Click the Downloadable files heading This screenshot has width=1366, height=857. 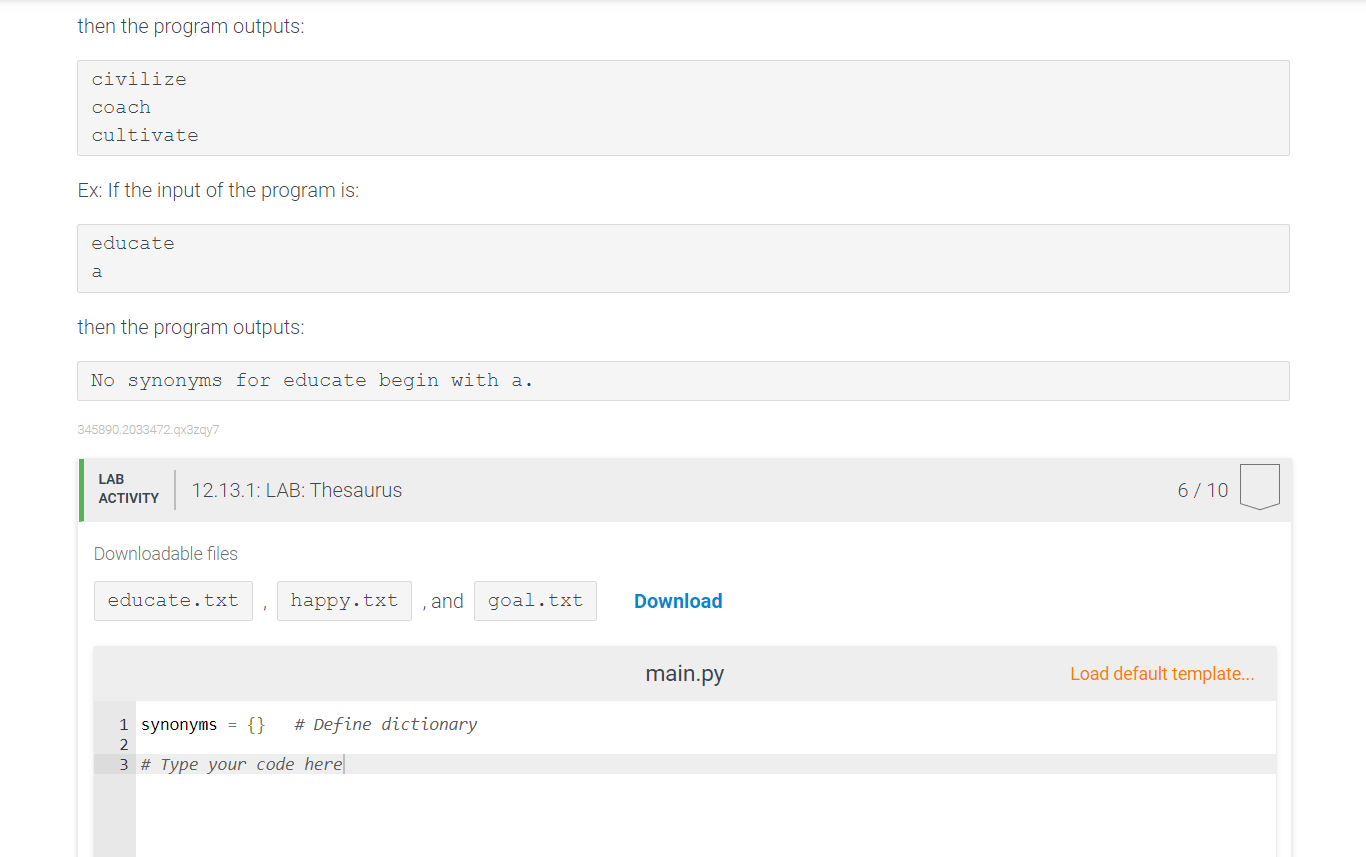click(166, 553)
